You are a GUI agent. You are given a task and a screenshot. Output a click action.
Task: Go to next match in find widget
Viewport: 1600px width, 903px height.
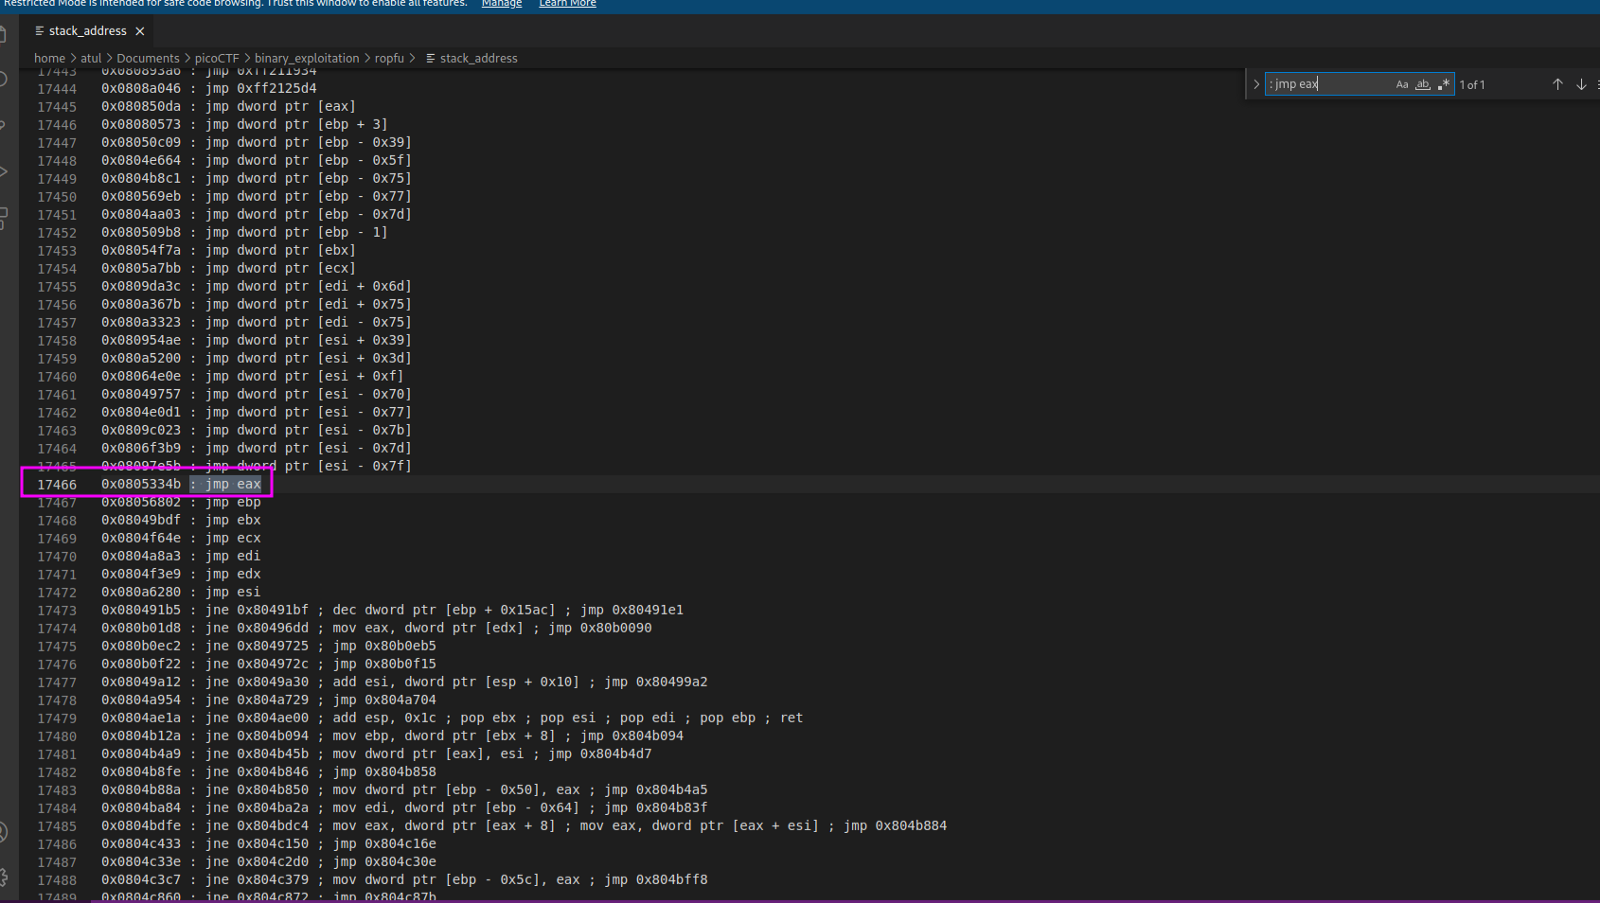[1581, 85]
